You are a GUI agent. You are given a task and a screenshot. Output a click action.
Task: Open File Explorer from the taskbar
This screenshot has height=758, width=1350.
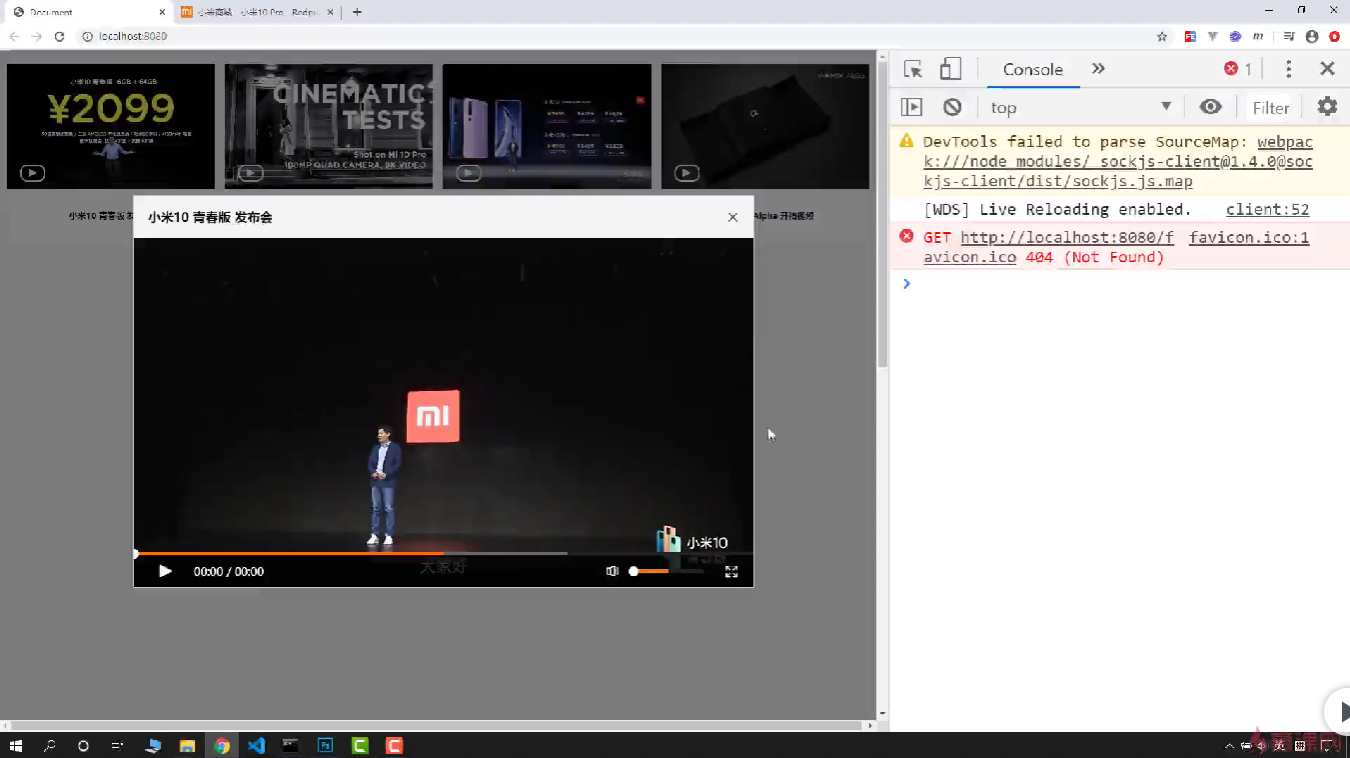pos(187,745)
